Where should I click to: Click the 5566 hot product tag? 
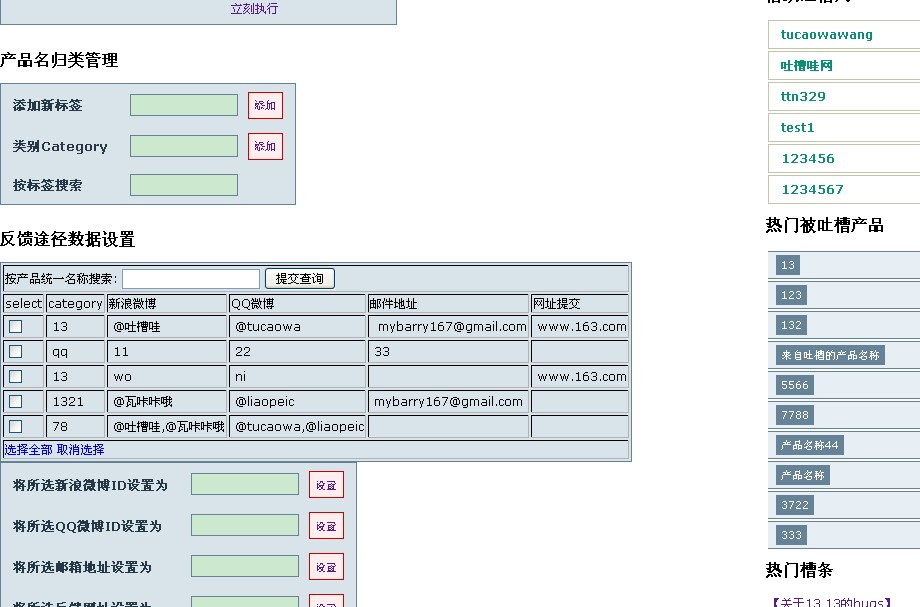click(795, 385)
